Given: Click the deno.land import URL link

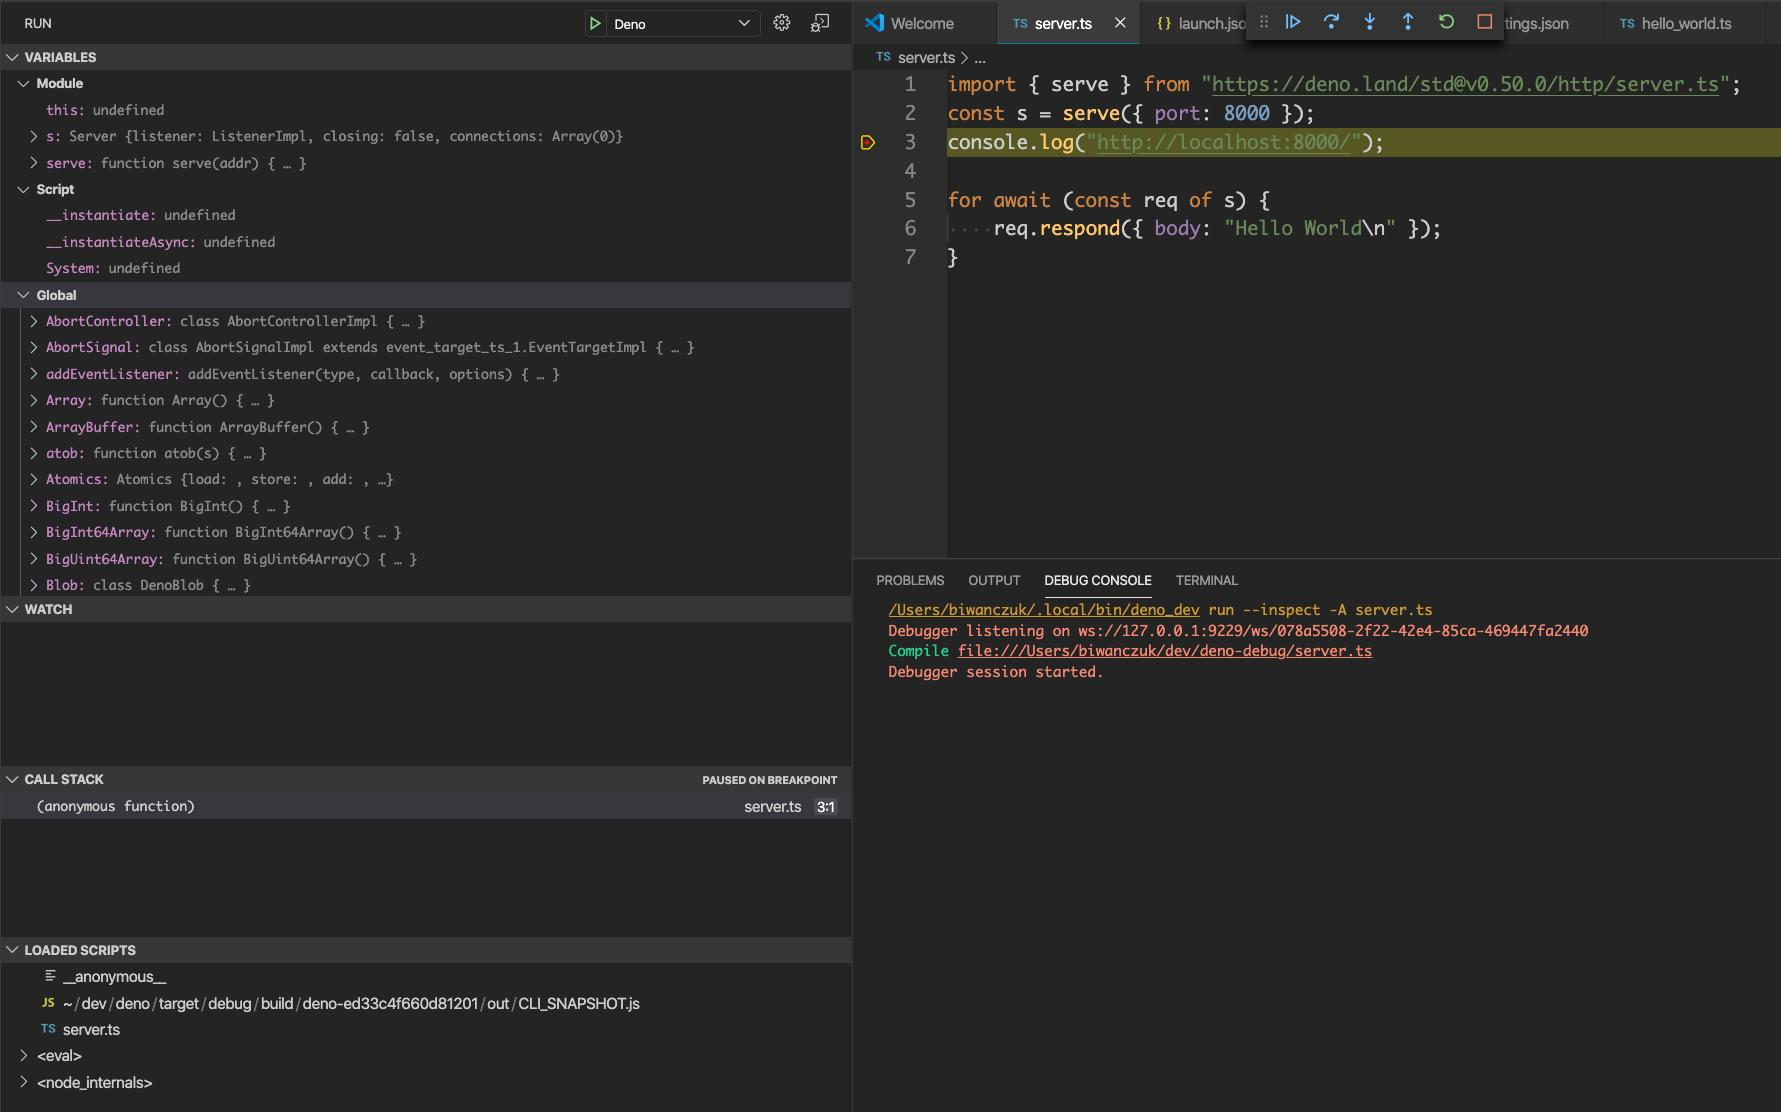Looking at the screenshot, I should point(1465,85).
